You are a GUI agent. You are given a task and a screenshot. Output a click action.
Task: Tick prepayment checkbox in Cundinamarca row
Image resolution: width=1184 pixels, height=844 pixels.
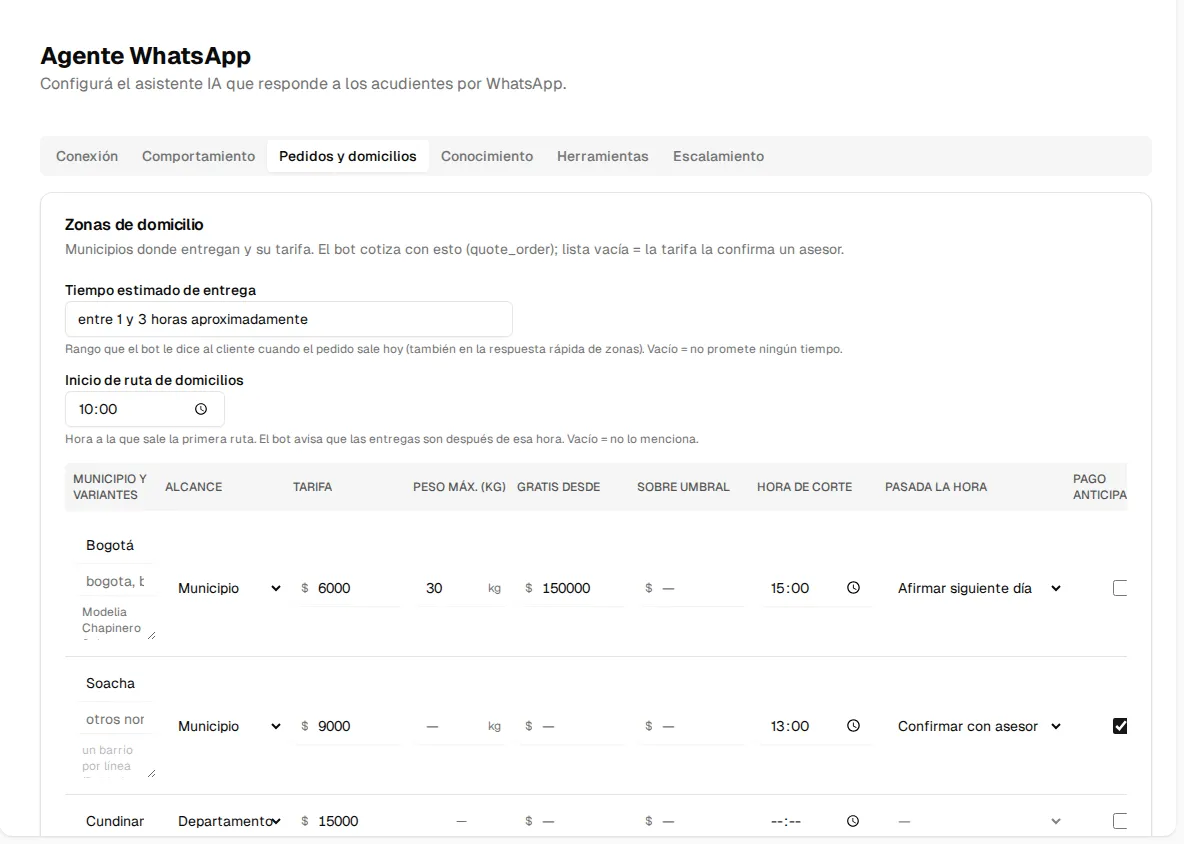[1120, 821]
